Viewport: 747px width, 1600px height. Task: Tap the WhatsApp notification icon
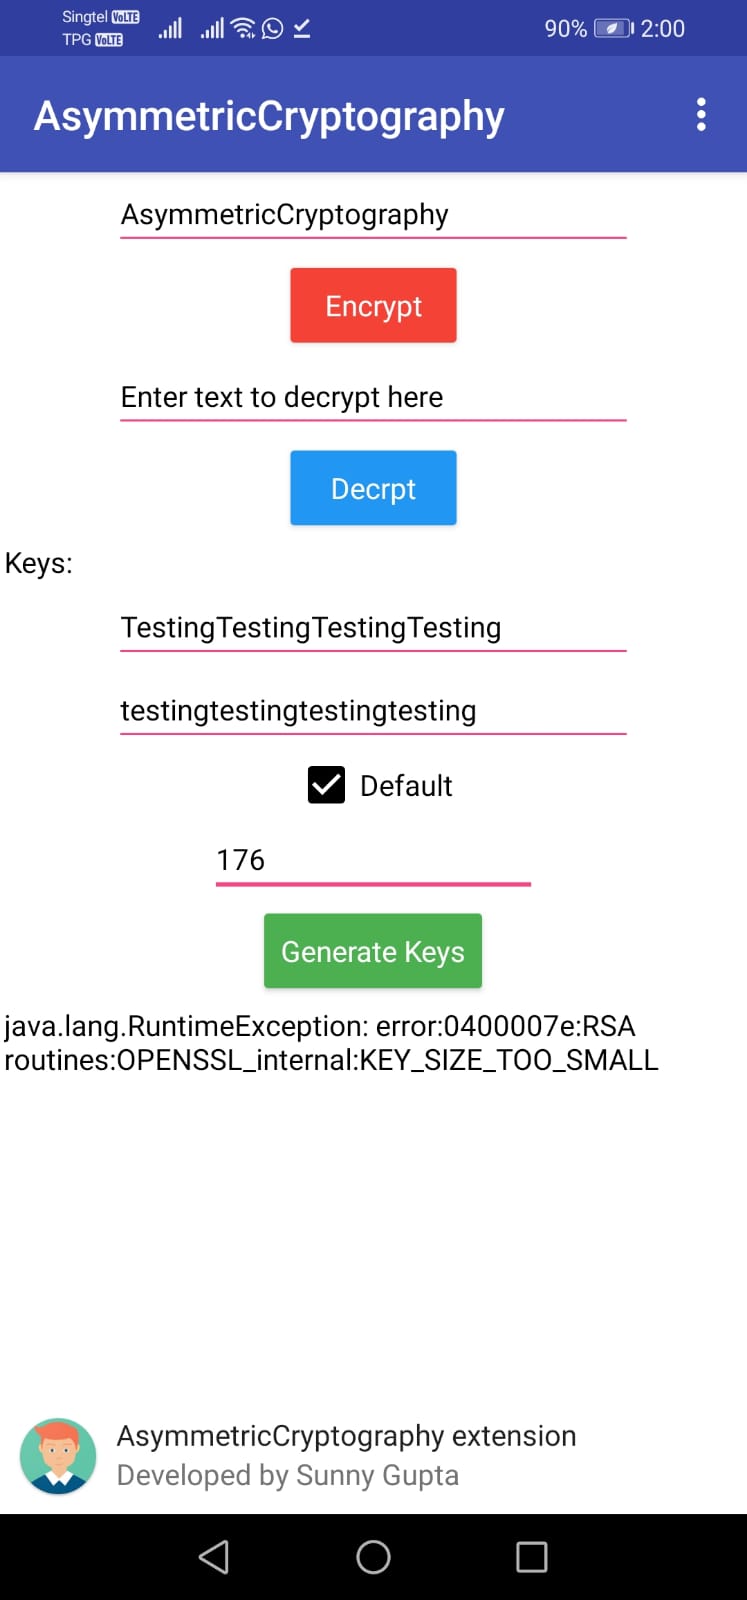272,28
